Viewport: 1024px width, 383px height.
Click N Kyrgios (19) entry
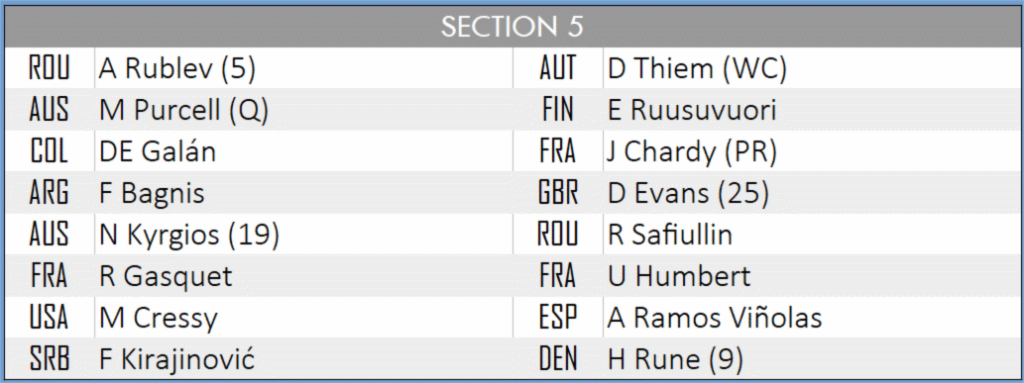[x=189, y=235]
